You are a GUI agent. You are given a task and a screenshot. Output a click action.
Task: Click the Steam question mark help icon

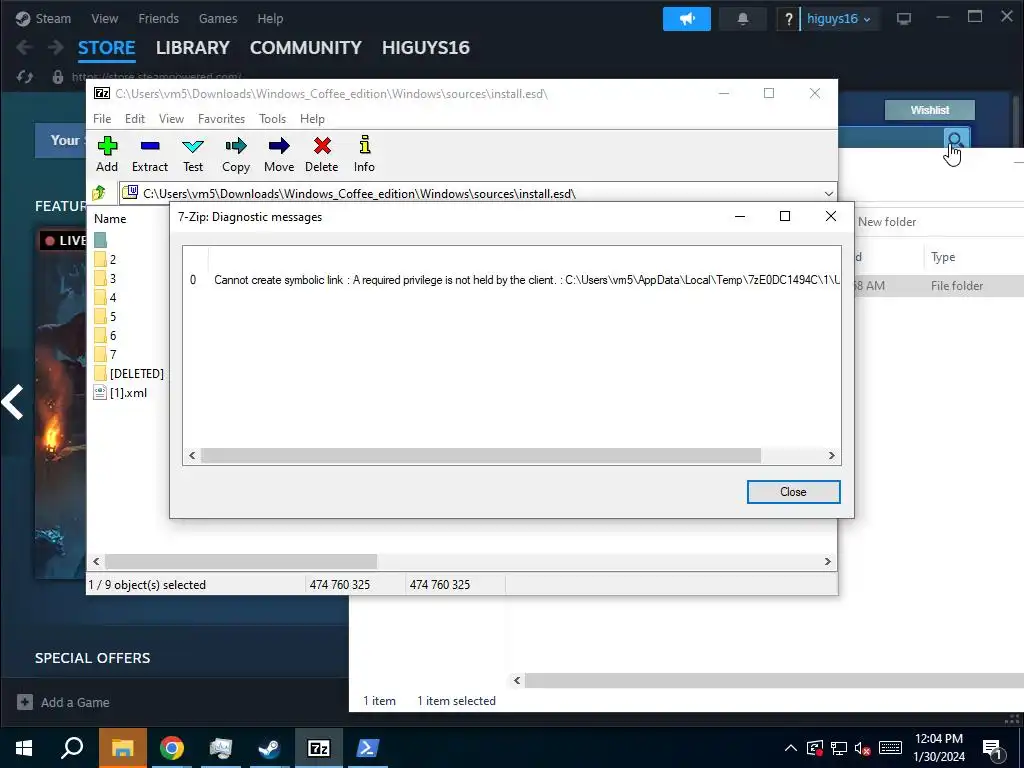coord(788,19)
